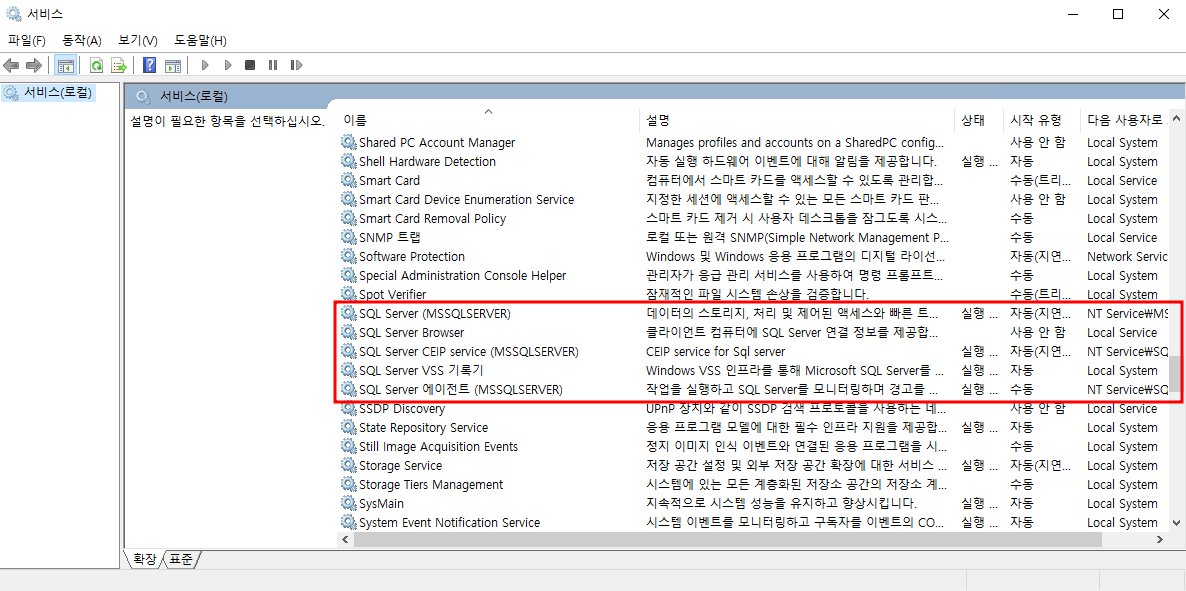Click the 'Manages profiles and accounts' description cell

[x=795, y=142]
